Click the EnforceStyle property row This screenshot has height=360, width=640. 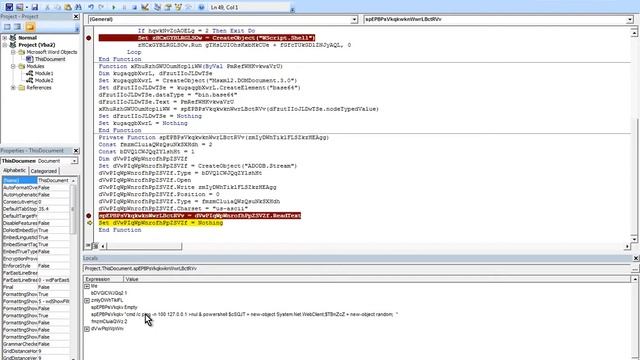click(36, 266)
